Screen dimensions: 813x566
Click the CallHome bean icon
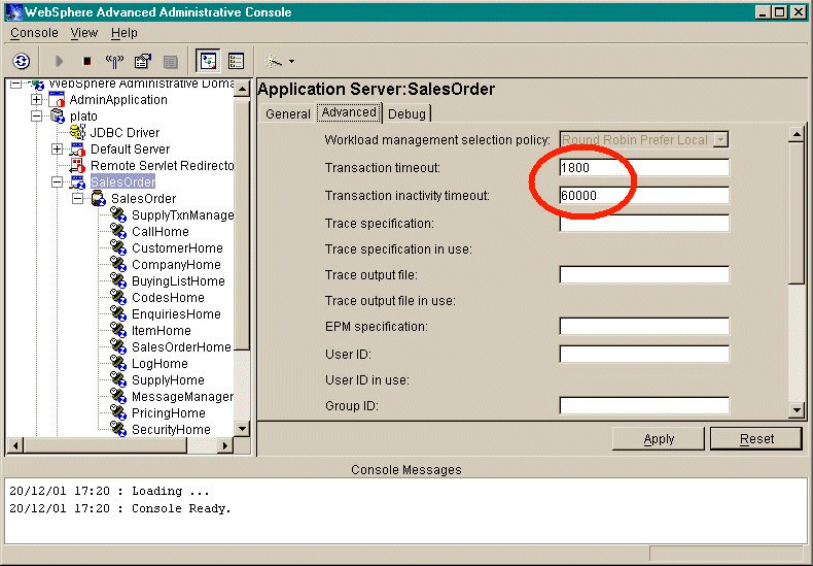click(x=118, y=231)
